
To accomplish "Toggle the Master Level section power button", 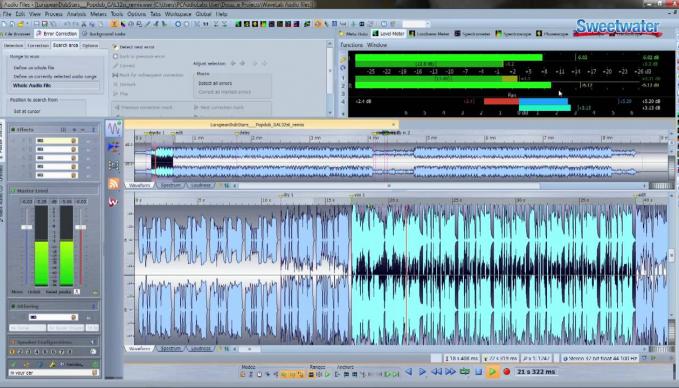I will (13, 191).
